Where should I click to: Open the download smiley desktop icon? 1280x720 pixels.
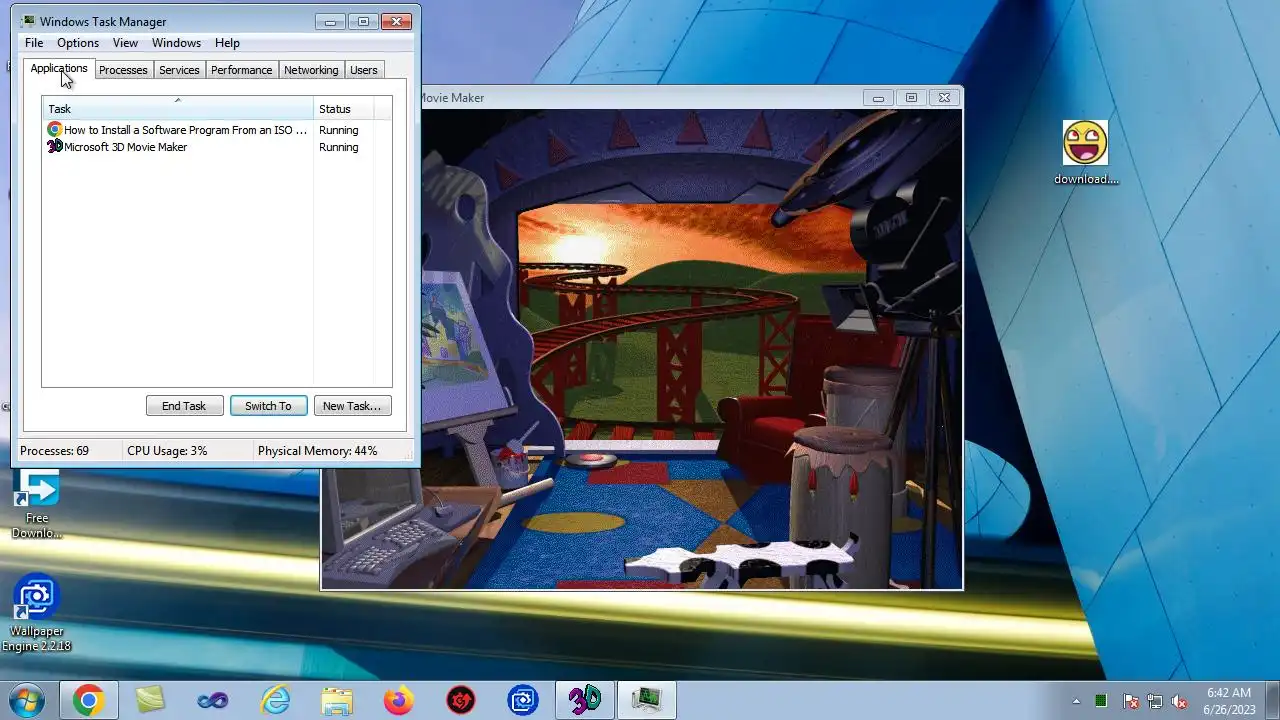tap(1085, 153)
